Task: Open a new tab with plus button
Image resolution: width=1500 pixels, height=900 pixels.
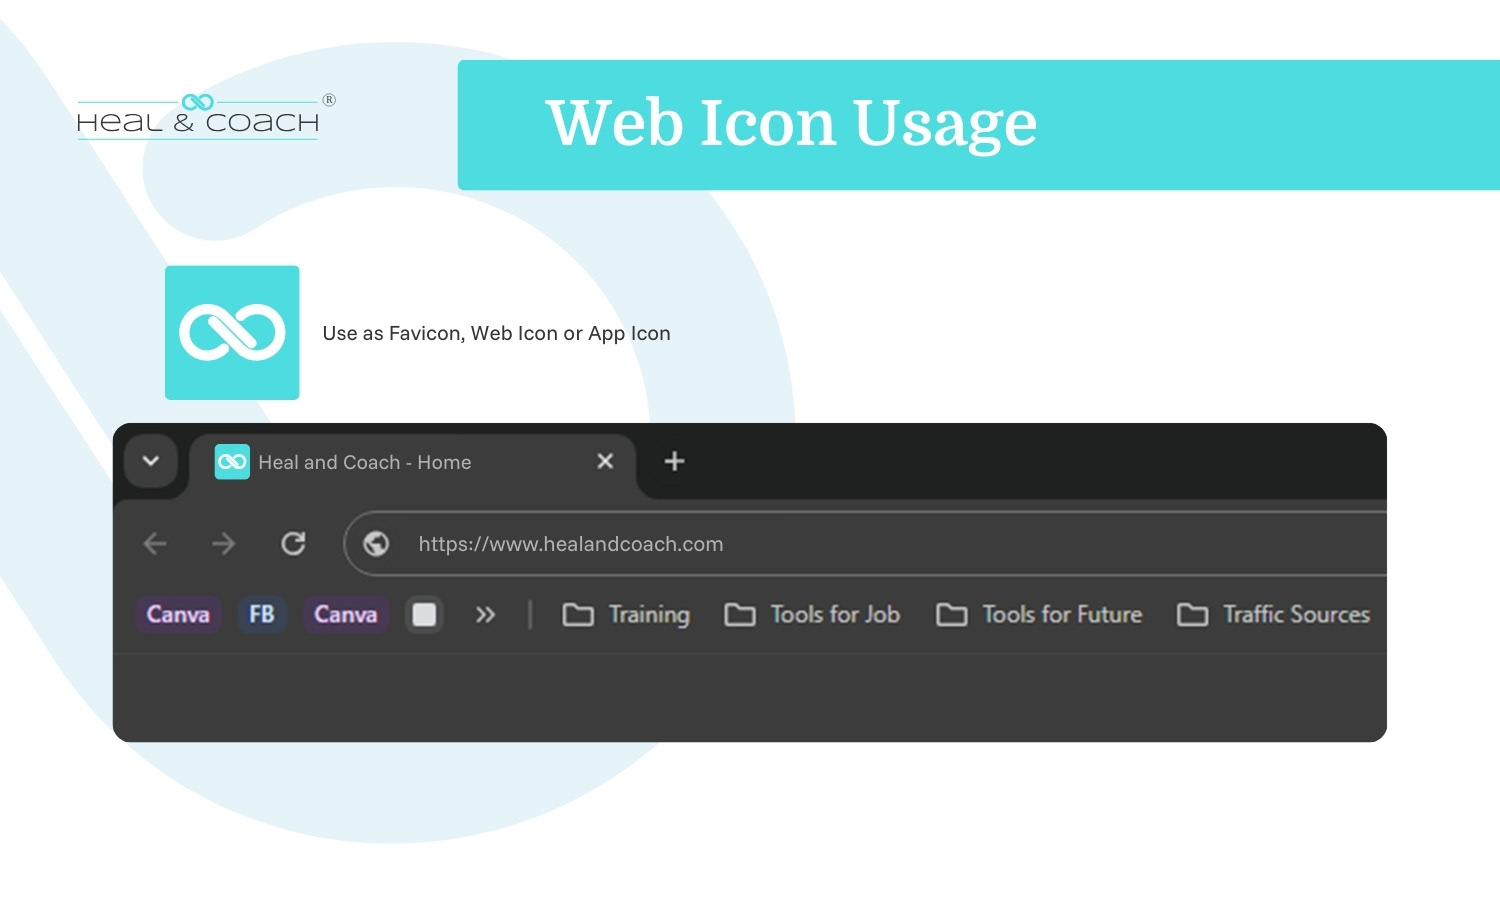Action: point(674,461)
